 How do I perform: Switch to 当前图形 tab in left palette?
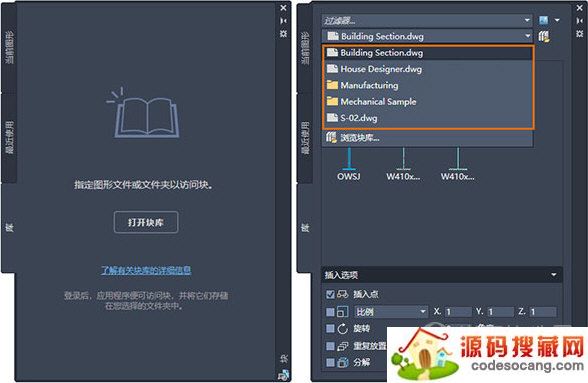(x=9, y=48)
